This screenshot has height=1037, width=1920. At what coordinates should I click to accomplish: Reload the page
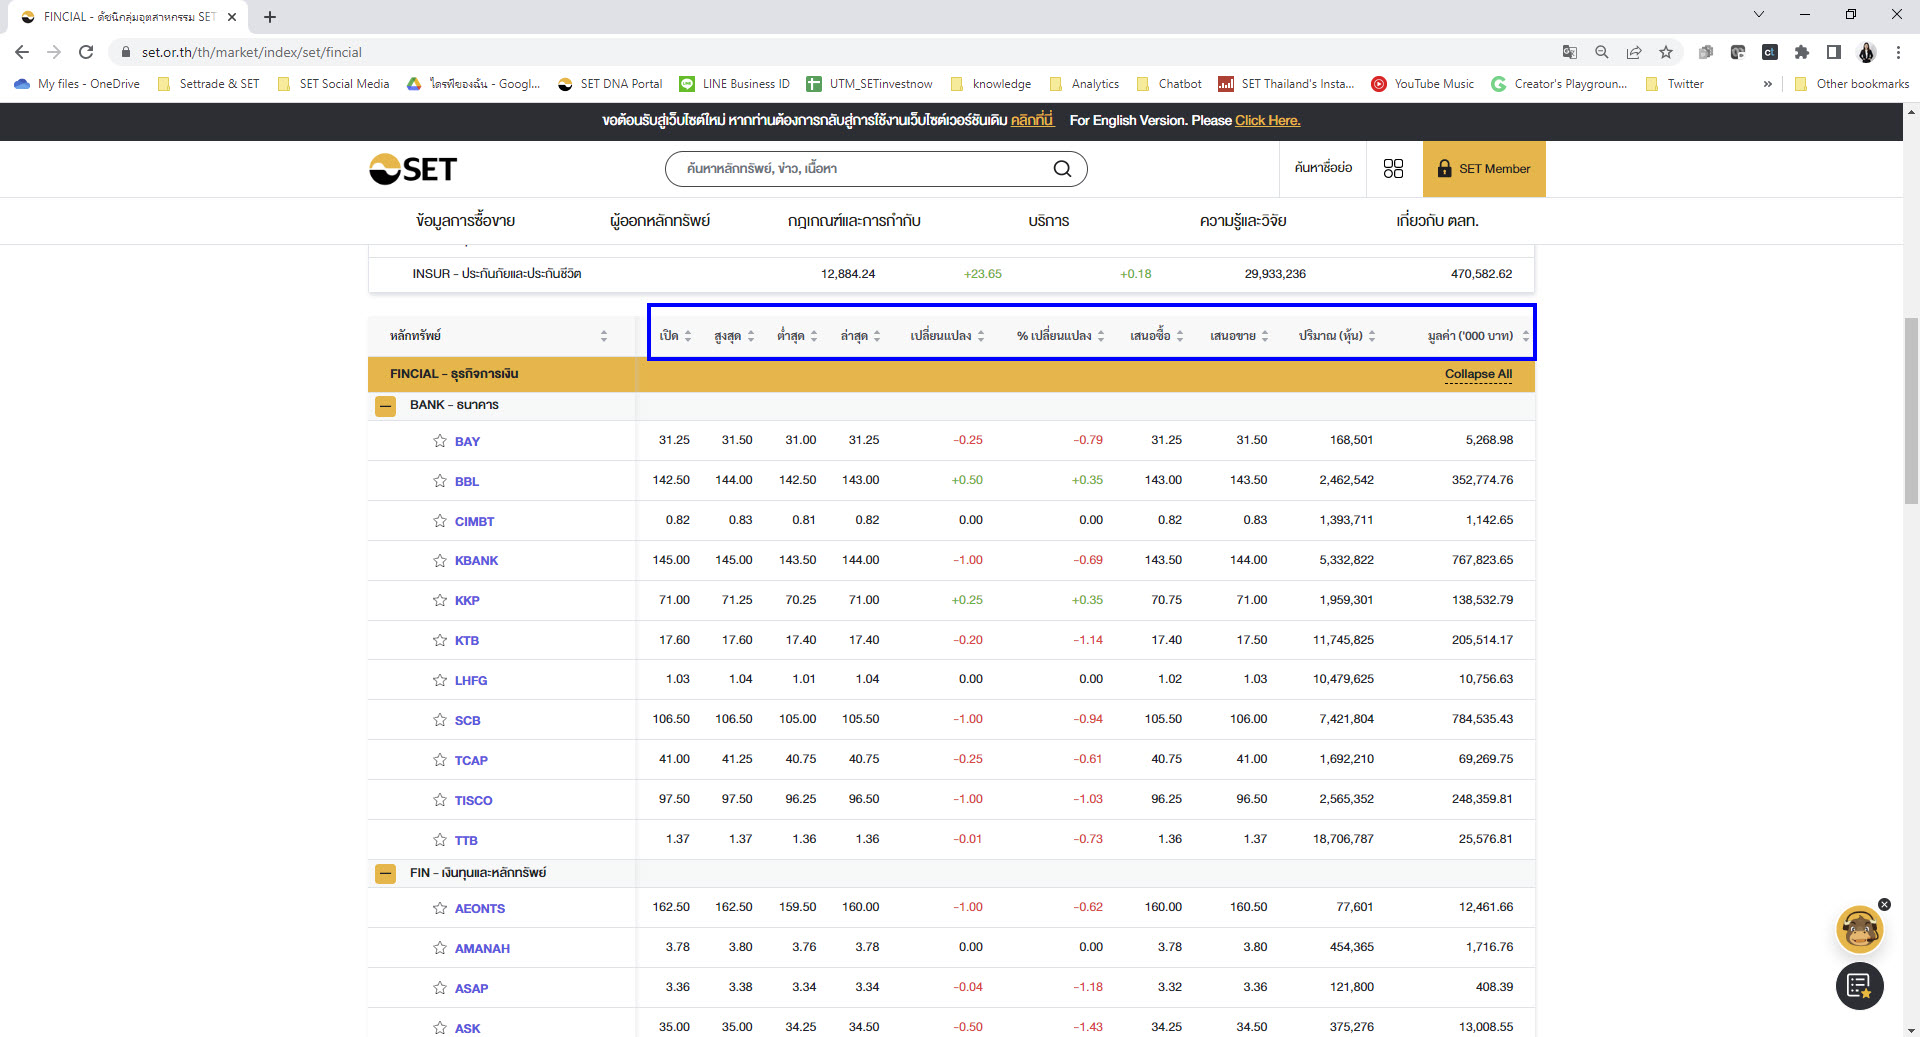[86, 52]
